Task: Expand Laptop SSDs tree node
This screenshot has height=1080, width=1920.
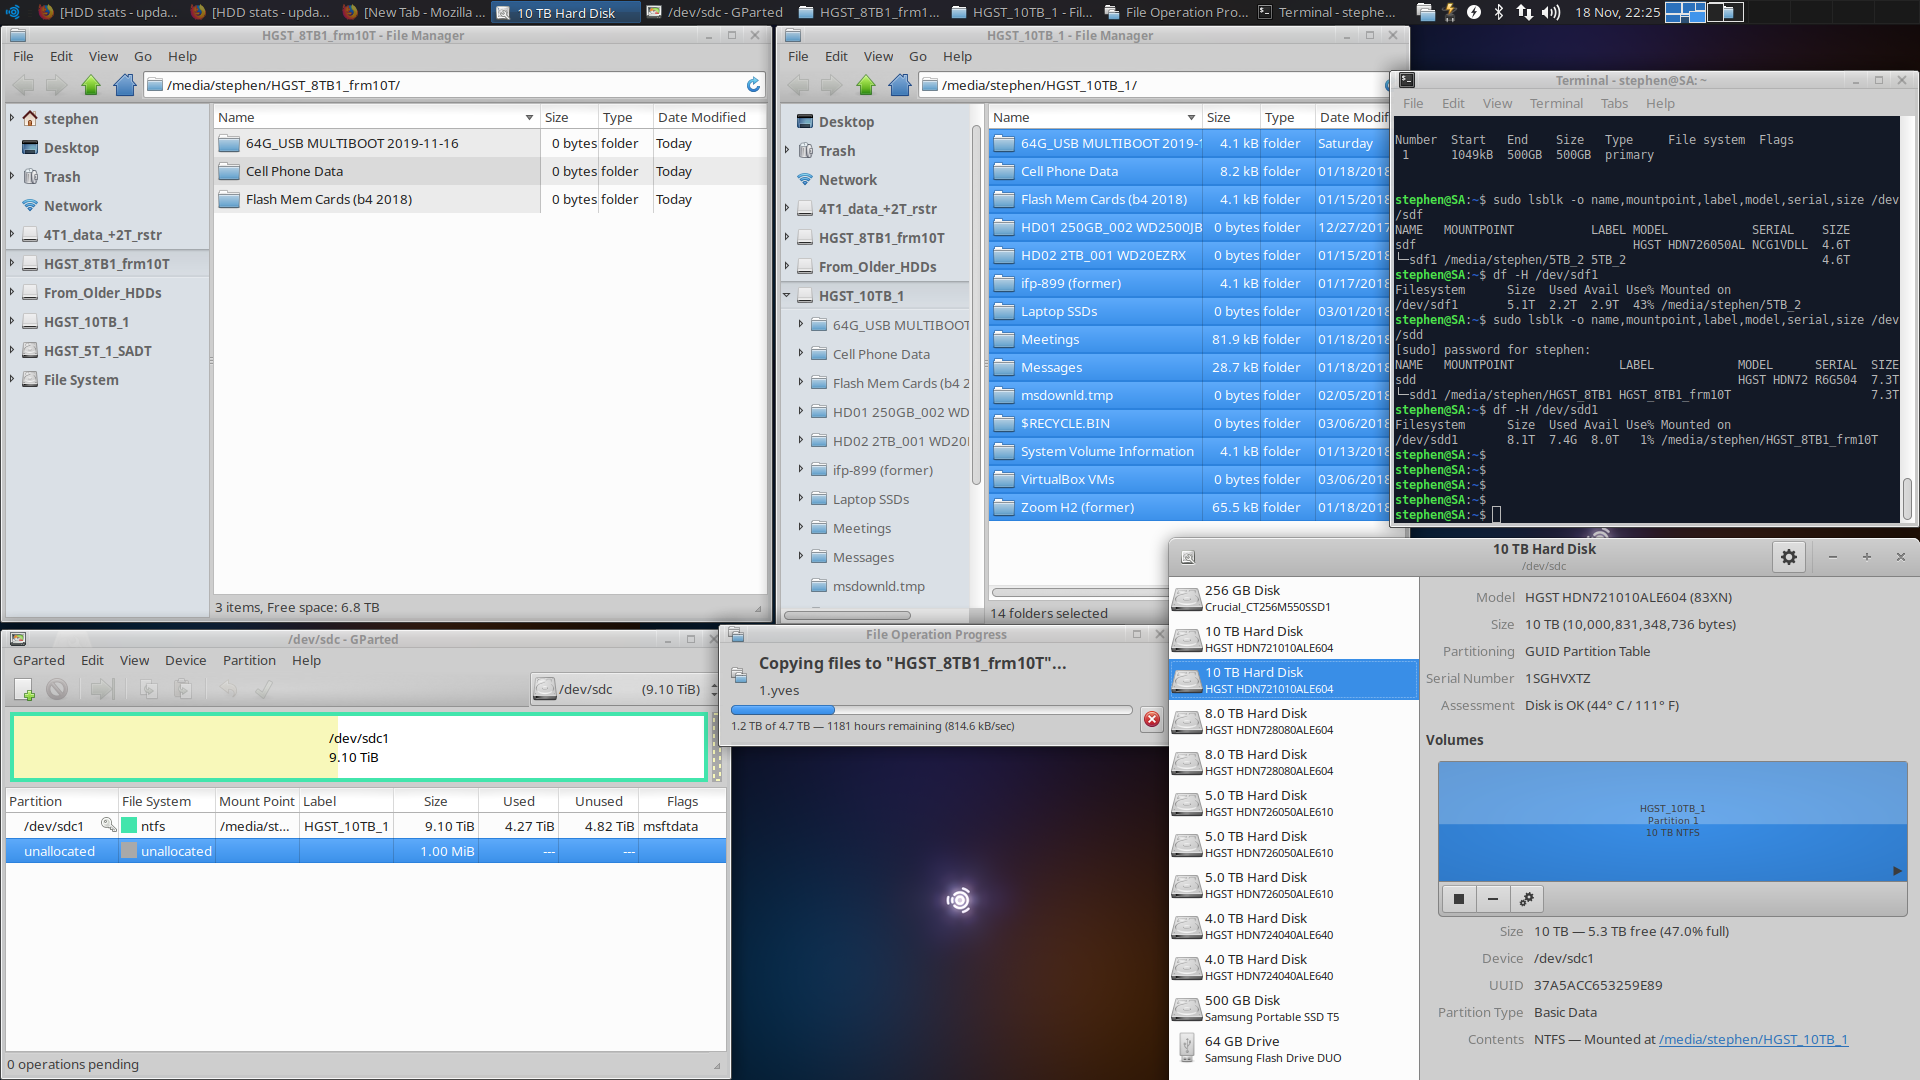Action: 801,498
